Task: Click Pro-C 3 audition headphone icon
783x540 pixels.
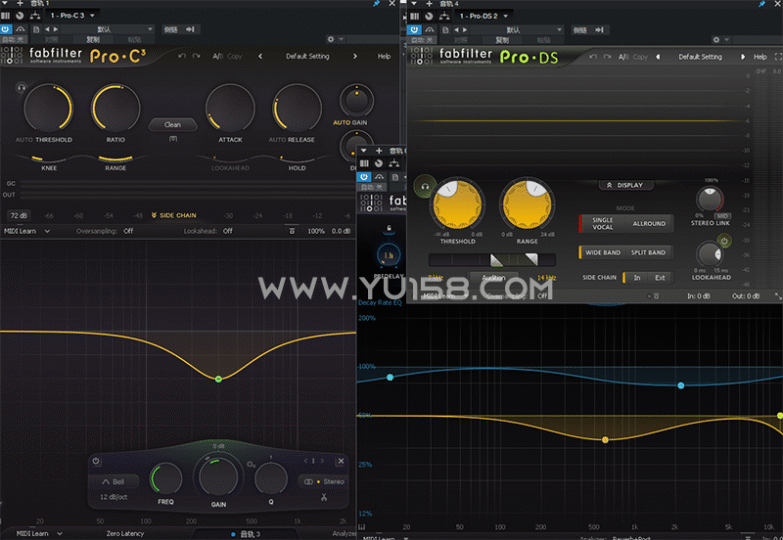Action: (x=21, y=88)
